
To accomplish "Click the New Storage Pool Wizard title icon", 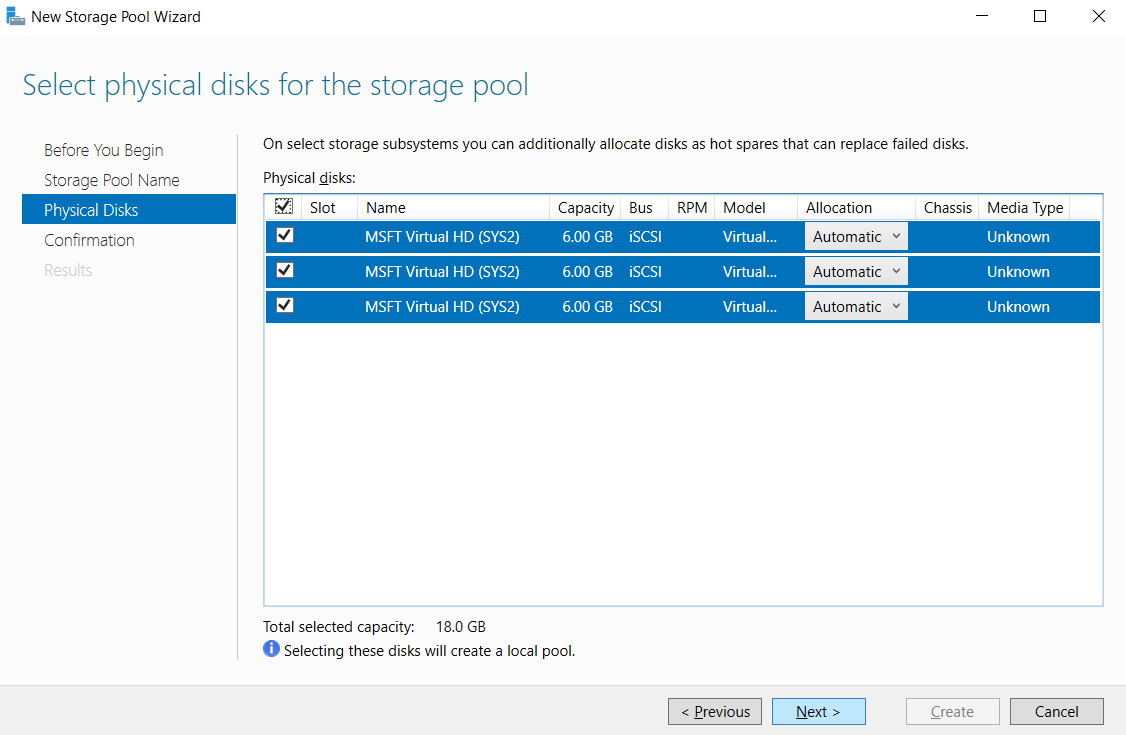I will pos(15,16).
